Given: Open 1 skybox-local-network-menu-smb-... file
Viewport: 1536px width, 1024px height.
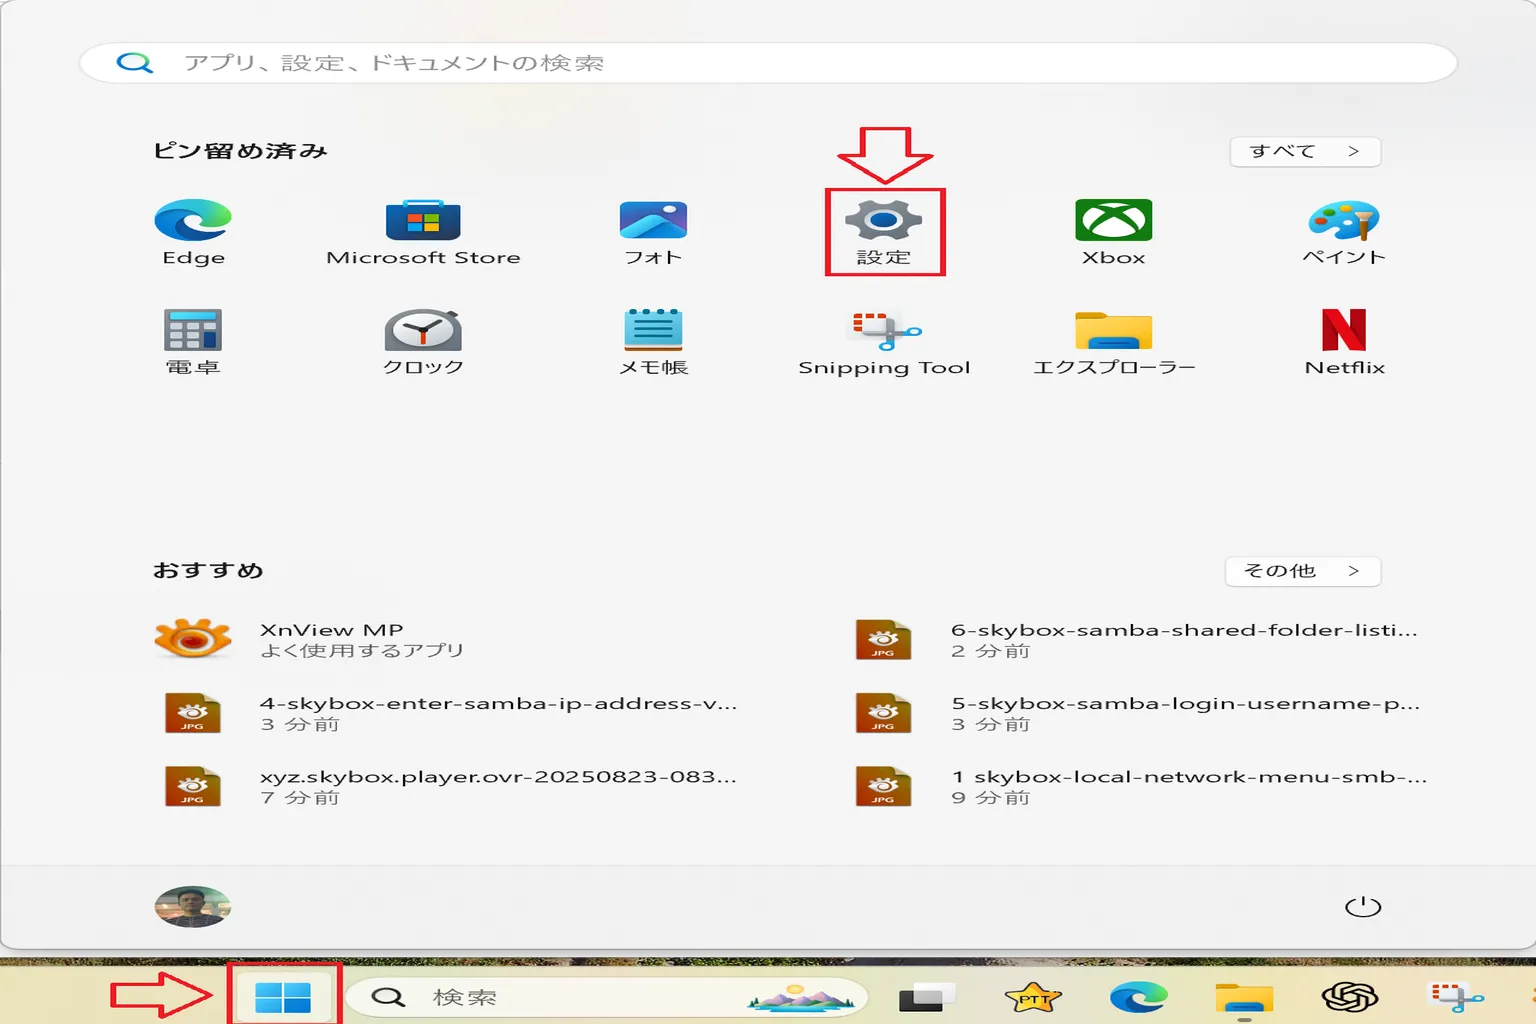Looking at the screenshot, I should tap(1141, 787).
